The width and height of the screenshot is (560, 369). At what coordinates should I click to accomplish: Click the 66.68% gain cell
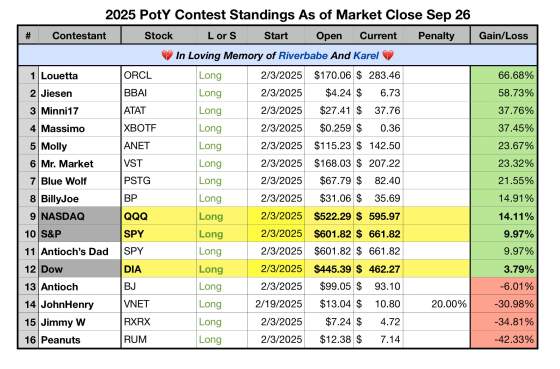tap(504, 75)
